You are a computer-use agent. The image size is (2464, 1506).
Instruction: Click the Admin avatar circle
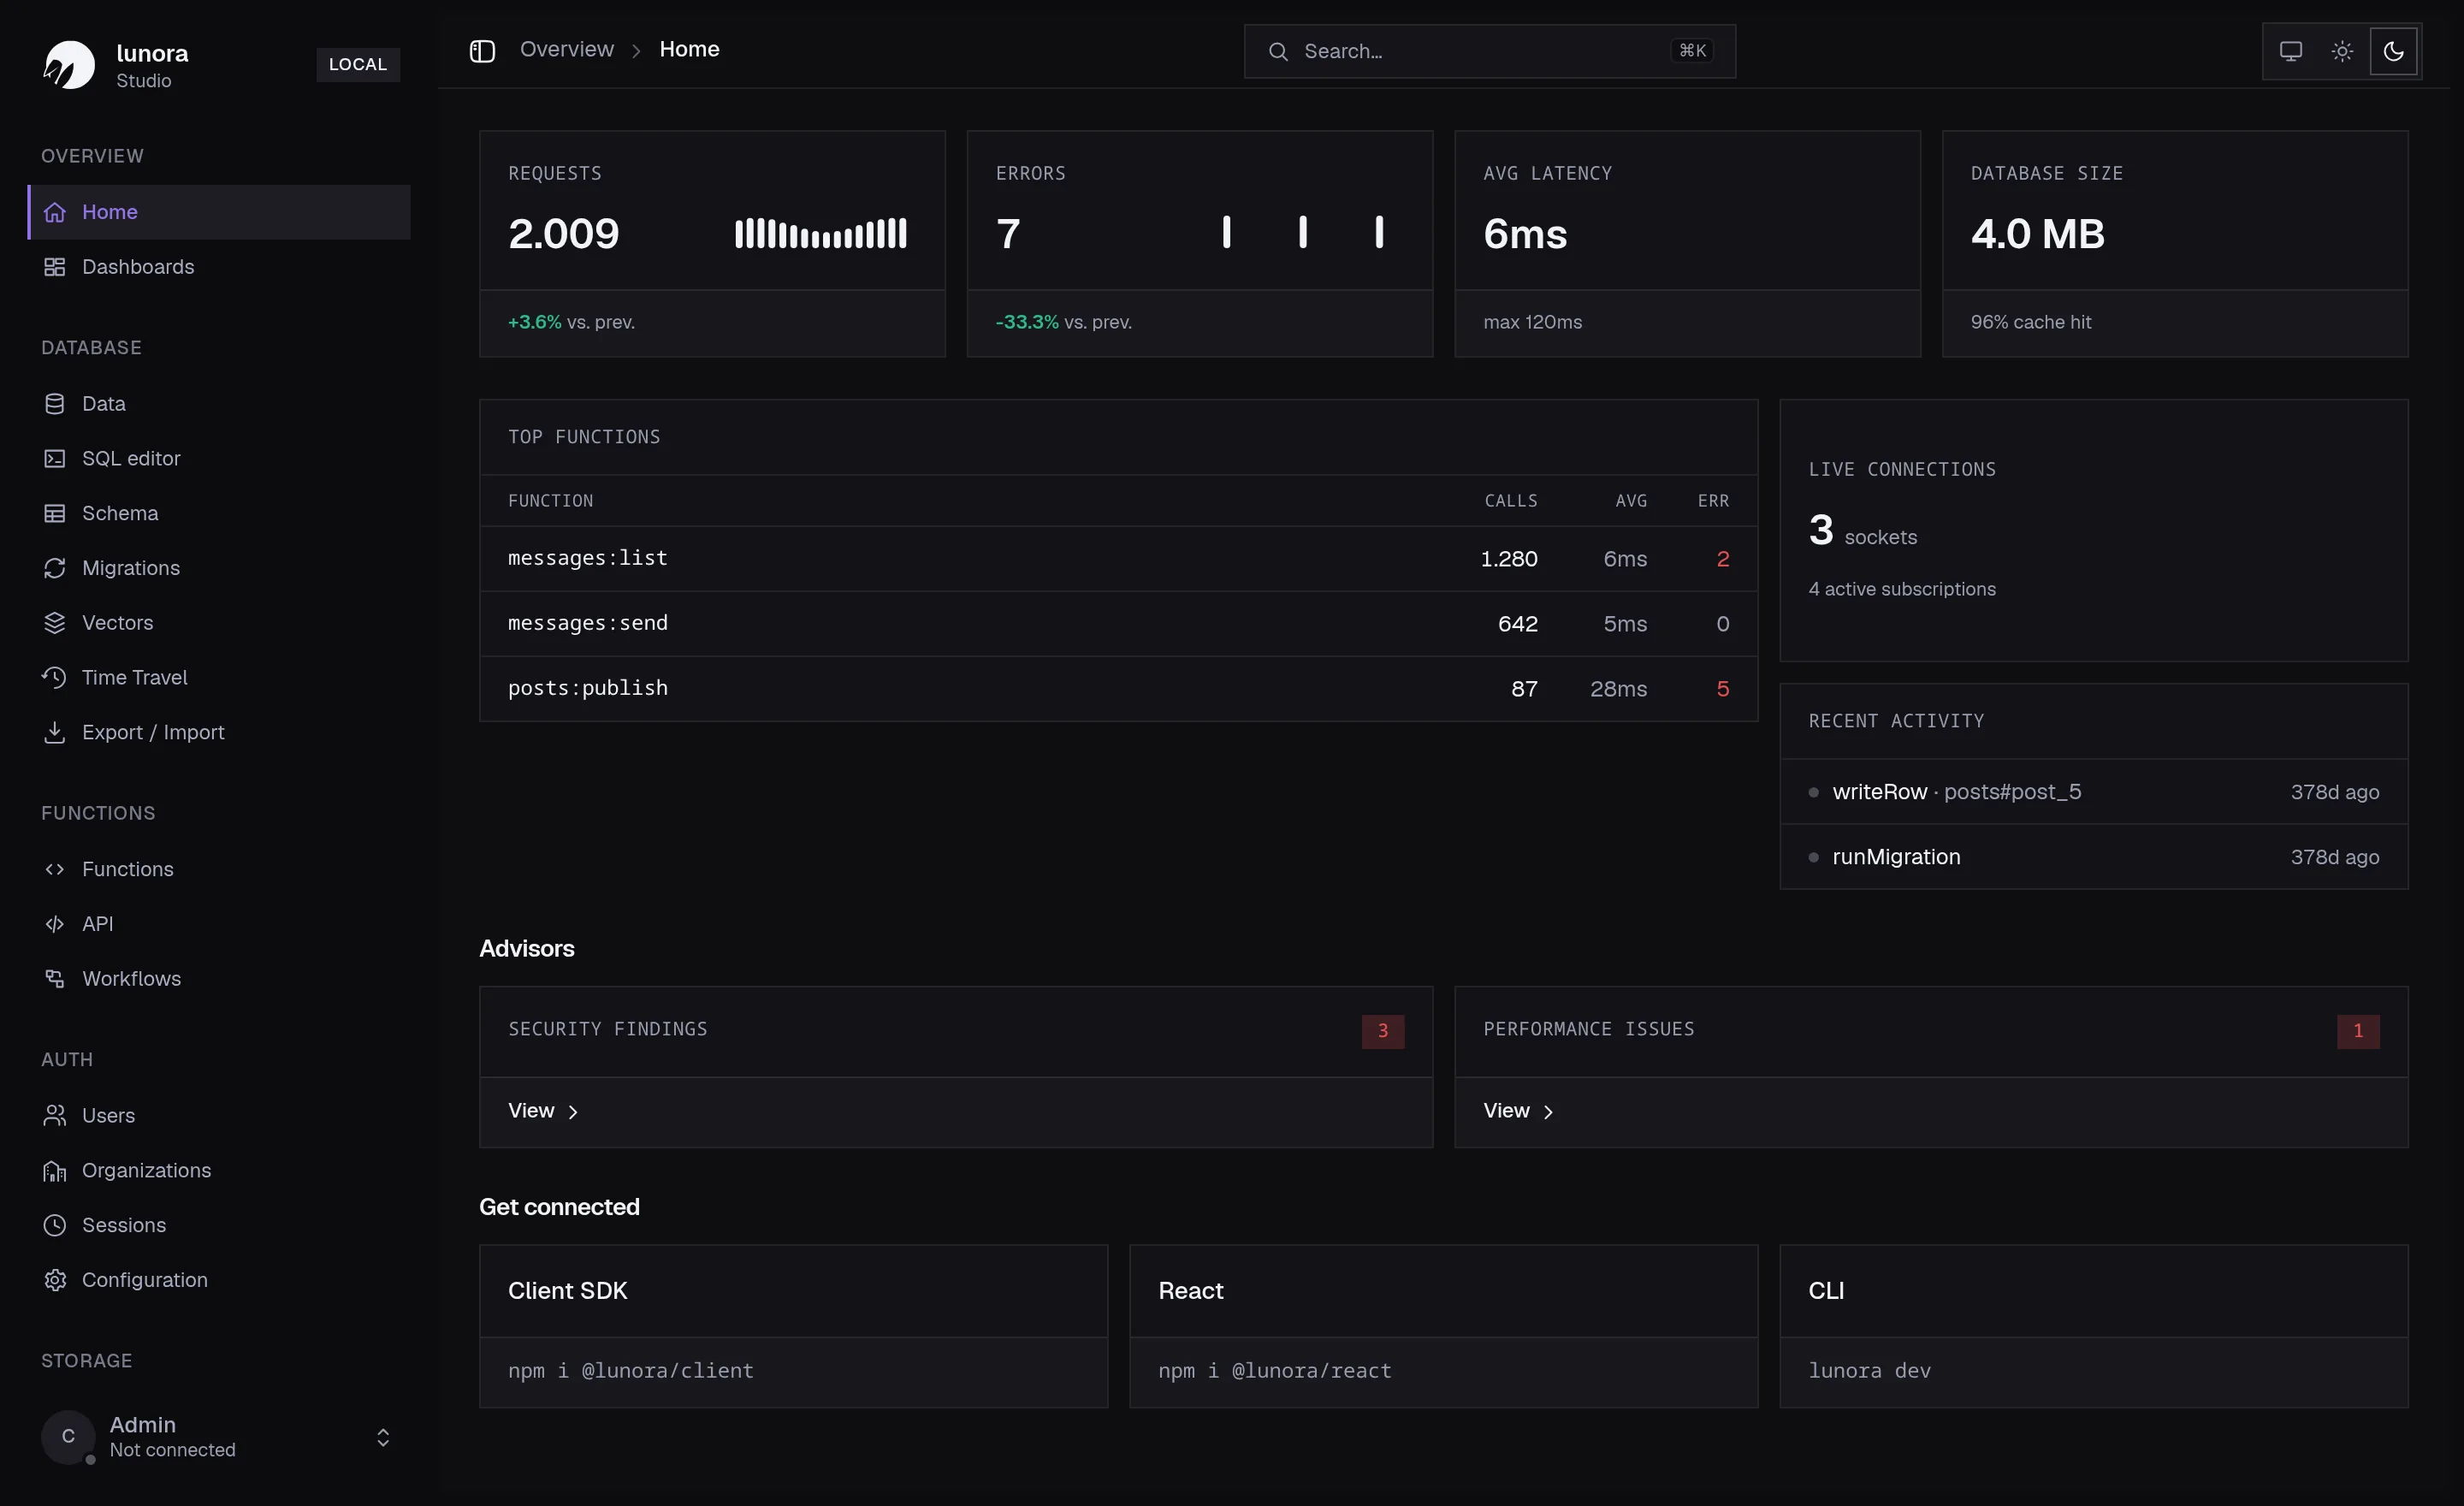pyautogui.click(x=68, y=1437)
